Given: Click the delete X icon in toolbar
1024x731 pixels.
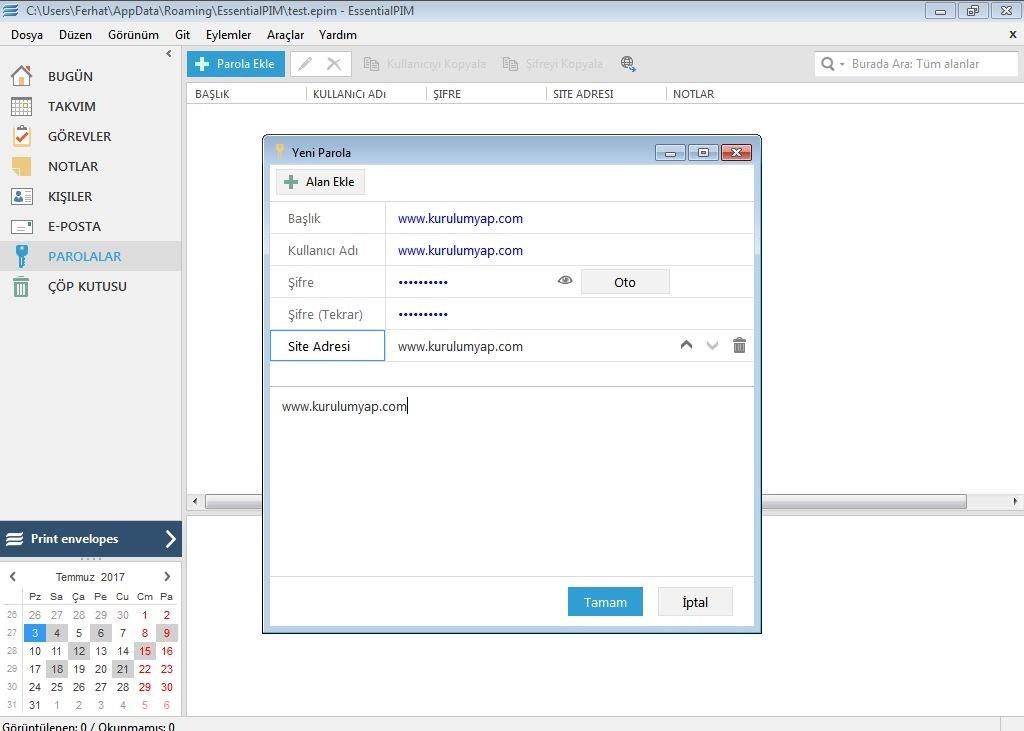Looking at the screenshot, I should [x=334, y=63].
